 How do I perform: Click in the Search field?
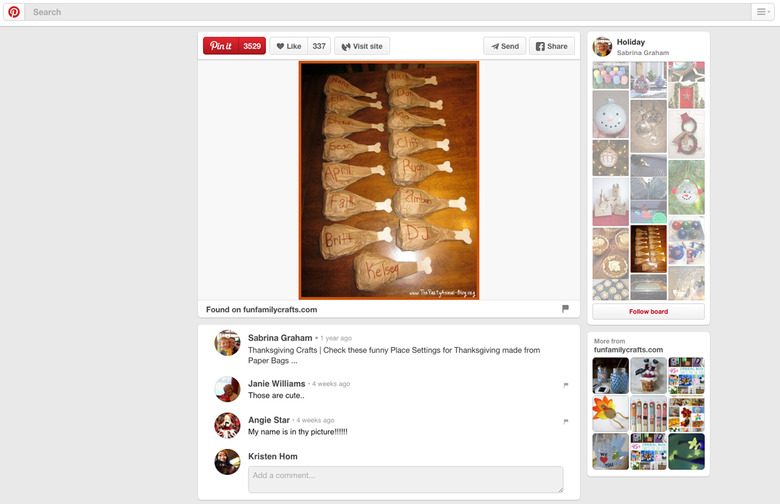point(380,12)
